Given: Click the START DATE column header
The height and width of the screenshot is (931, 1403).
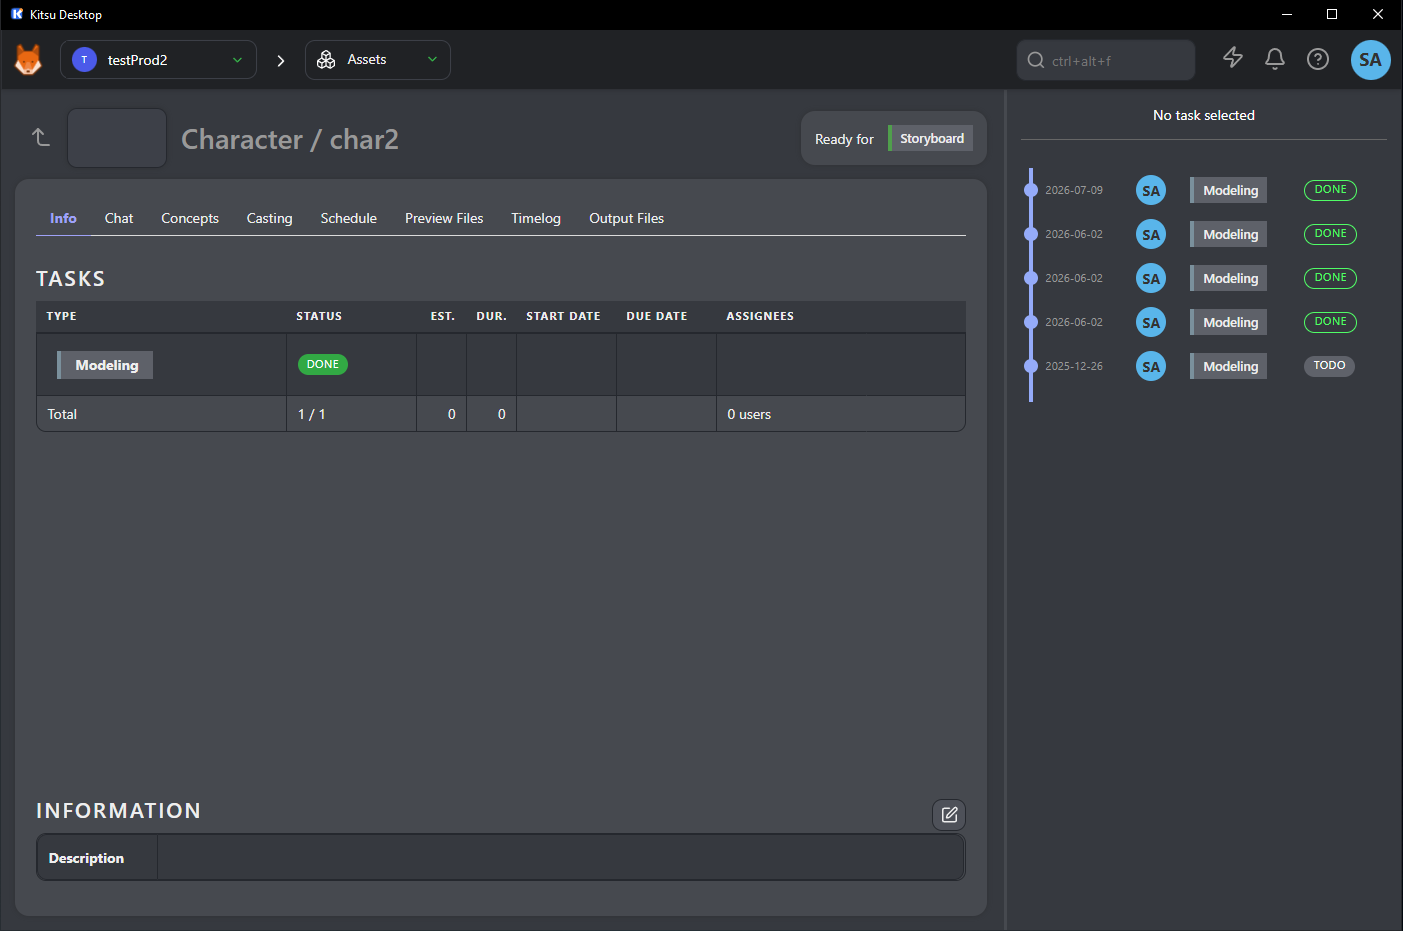Looking at the screenshot, I should point(564,316).
